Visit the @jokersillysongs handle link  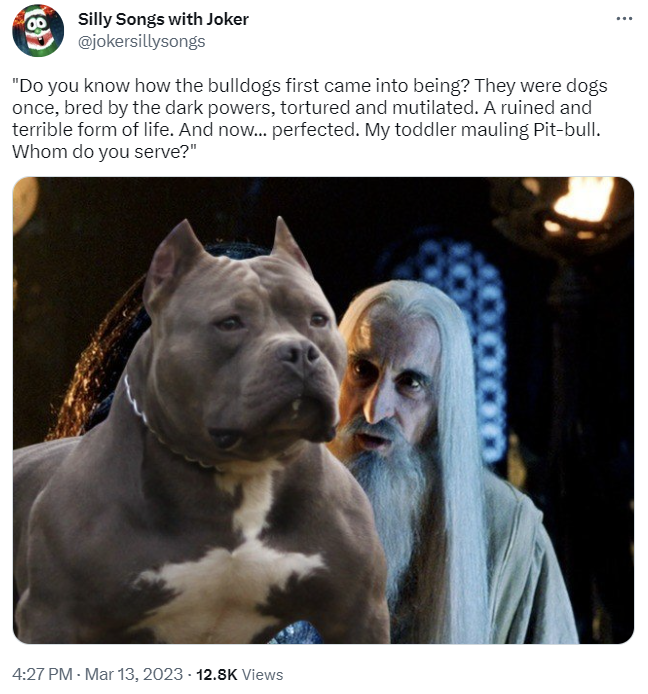(x=142, y=41)
